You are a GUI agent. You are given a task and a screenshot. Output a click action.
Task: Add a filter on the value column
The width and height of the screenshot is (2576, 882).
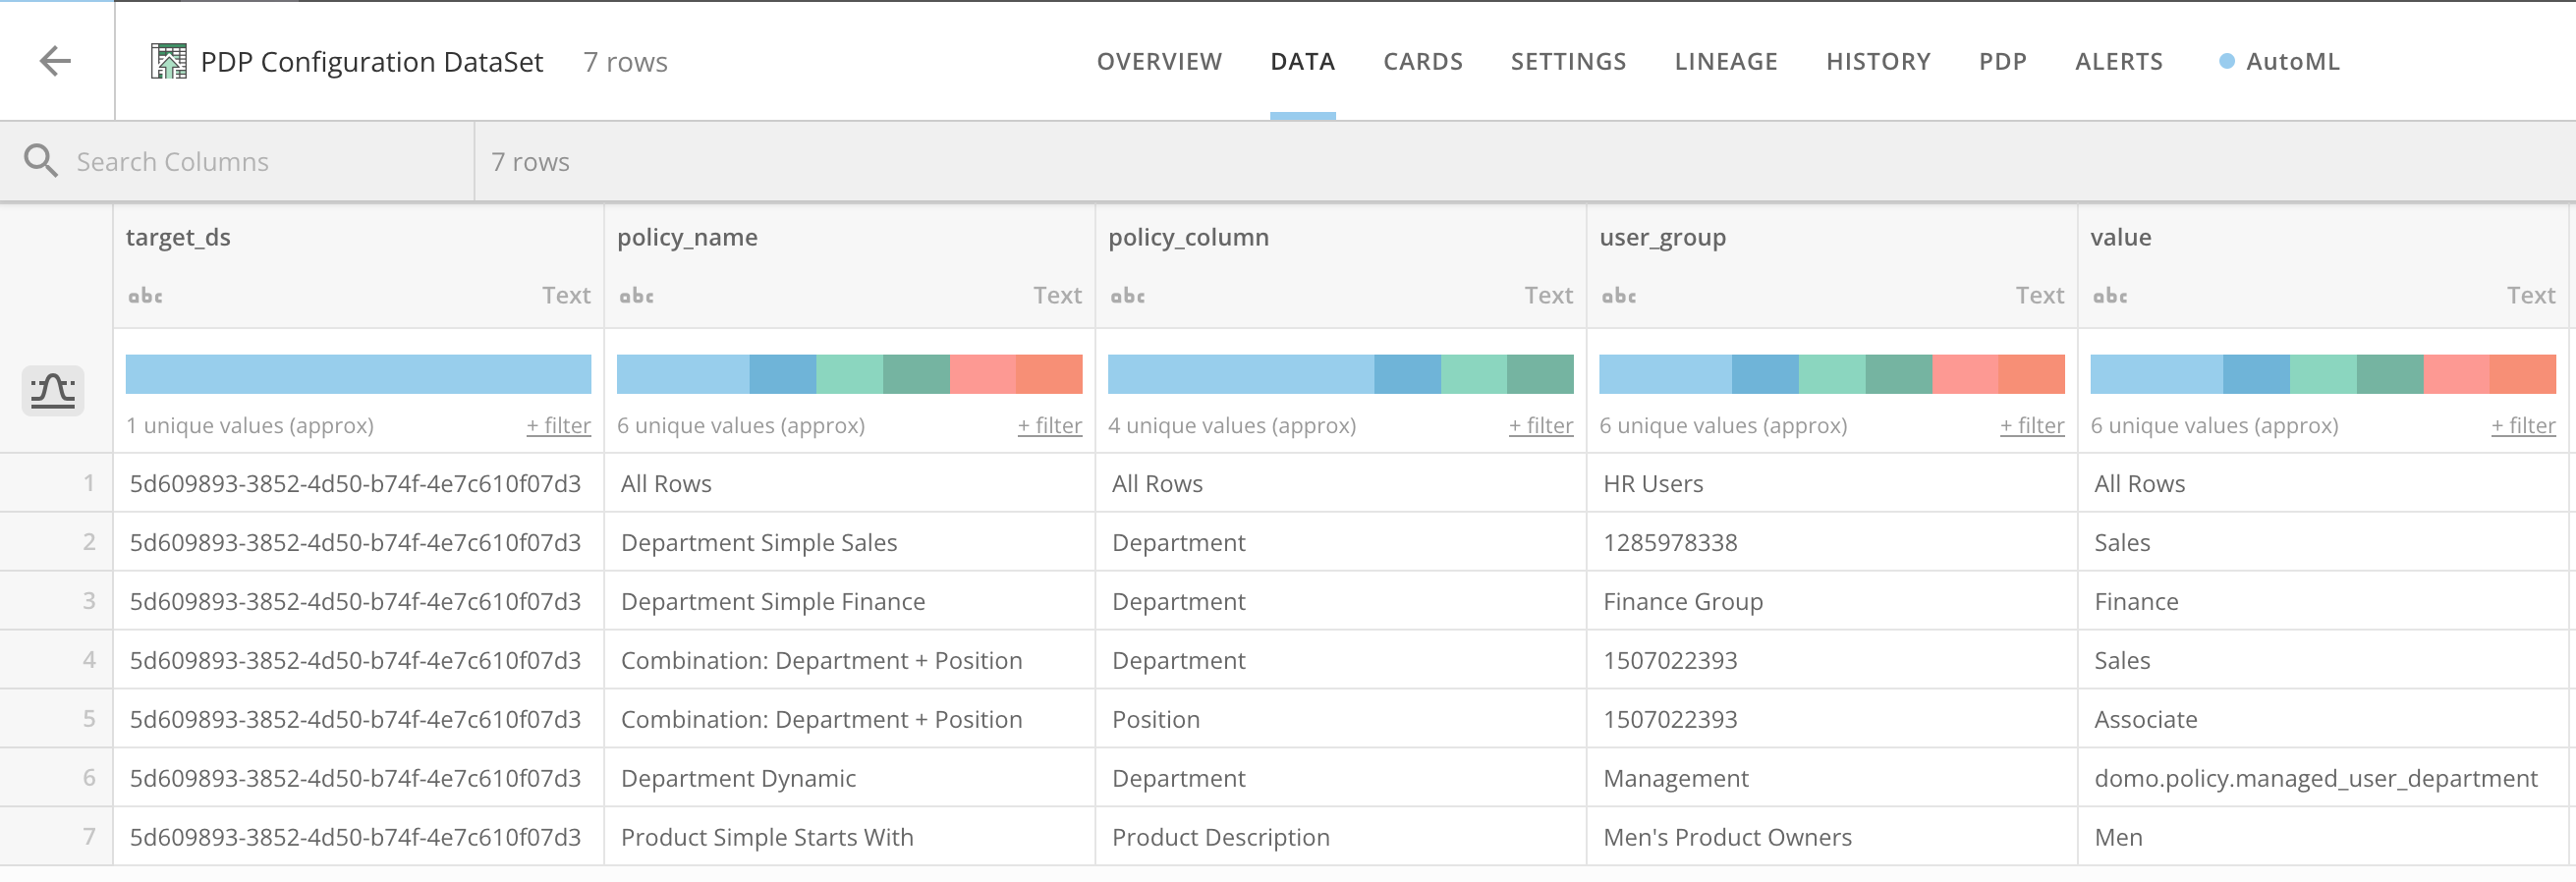[x=2522, y=426]
